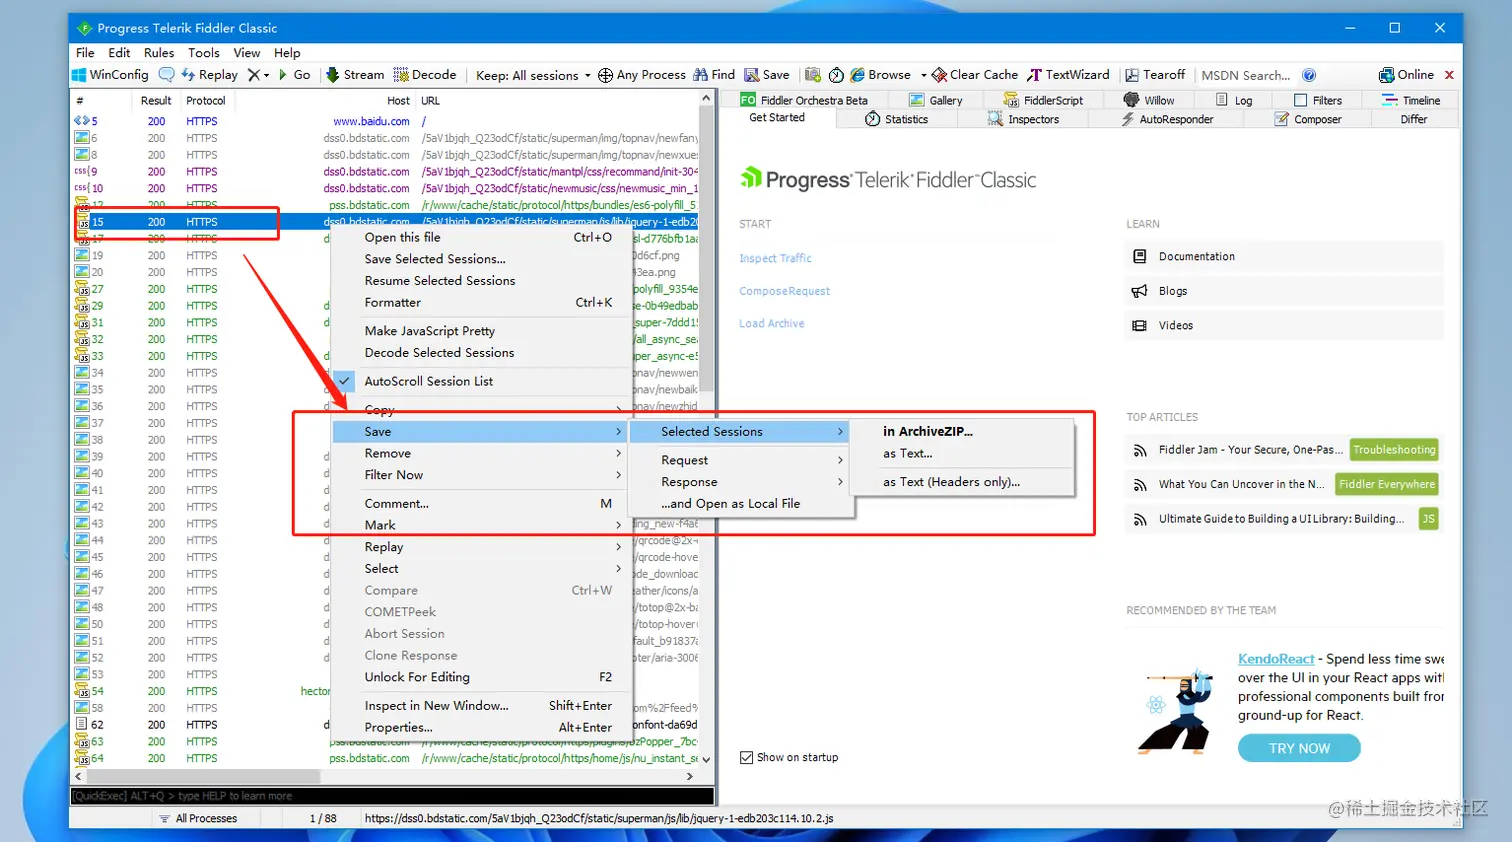This screenshot has width=1512, height=842.
Task: Switch to the Inspectors tab
Action: click(x=1023, y=119)
